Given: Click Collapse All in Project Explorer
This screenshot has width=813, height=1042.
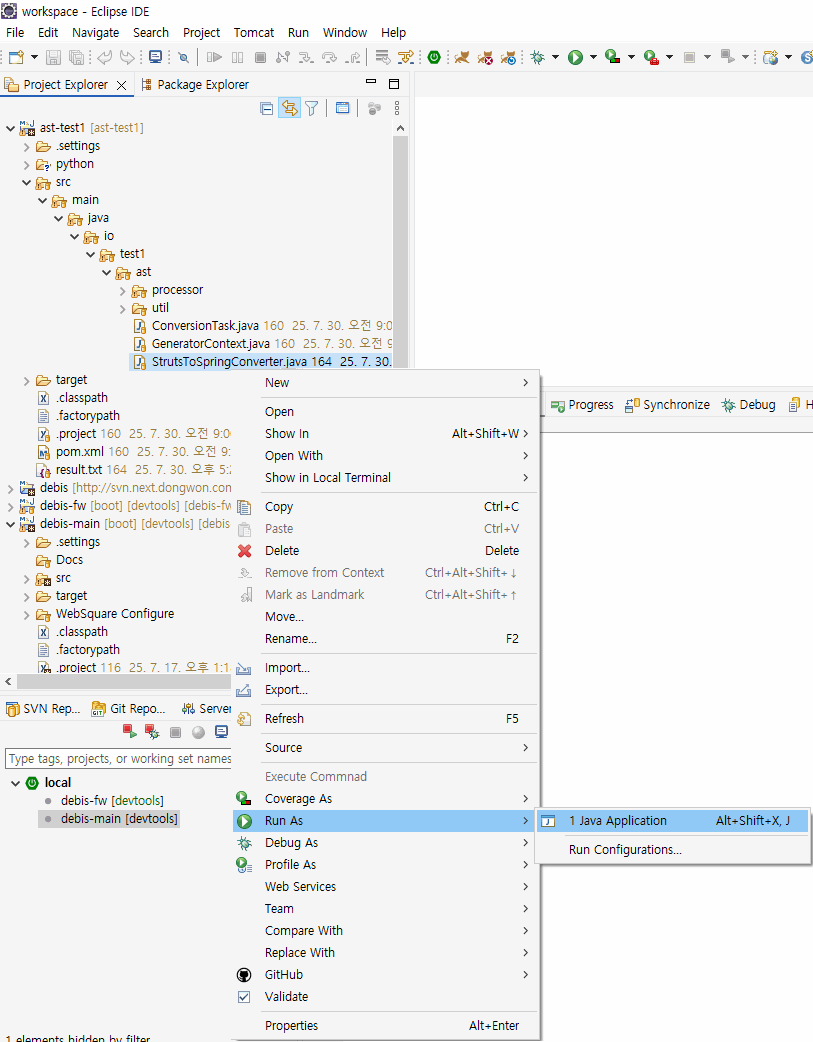Looking at the screenshot, I should point(267,108).
